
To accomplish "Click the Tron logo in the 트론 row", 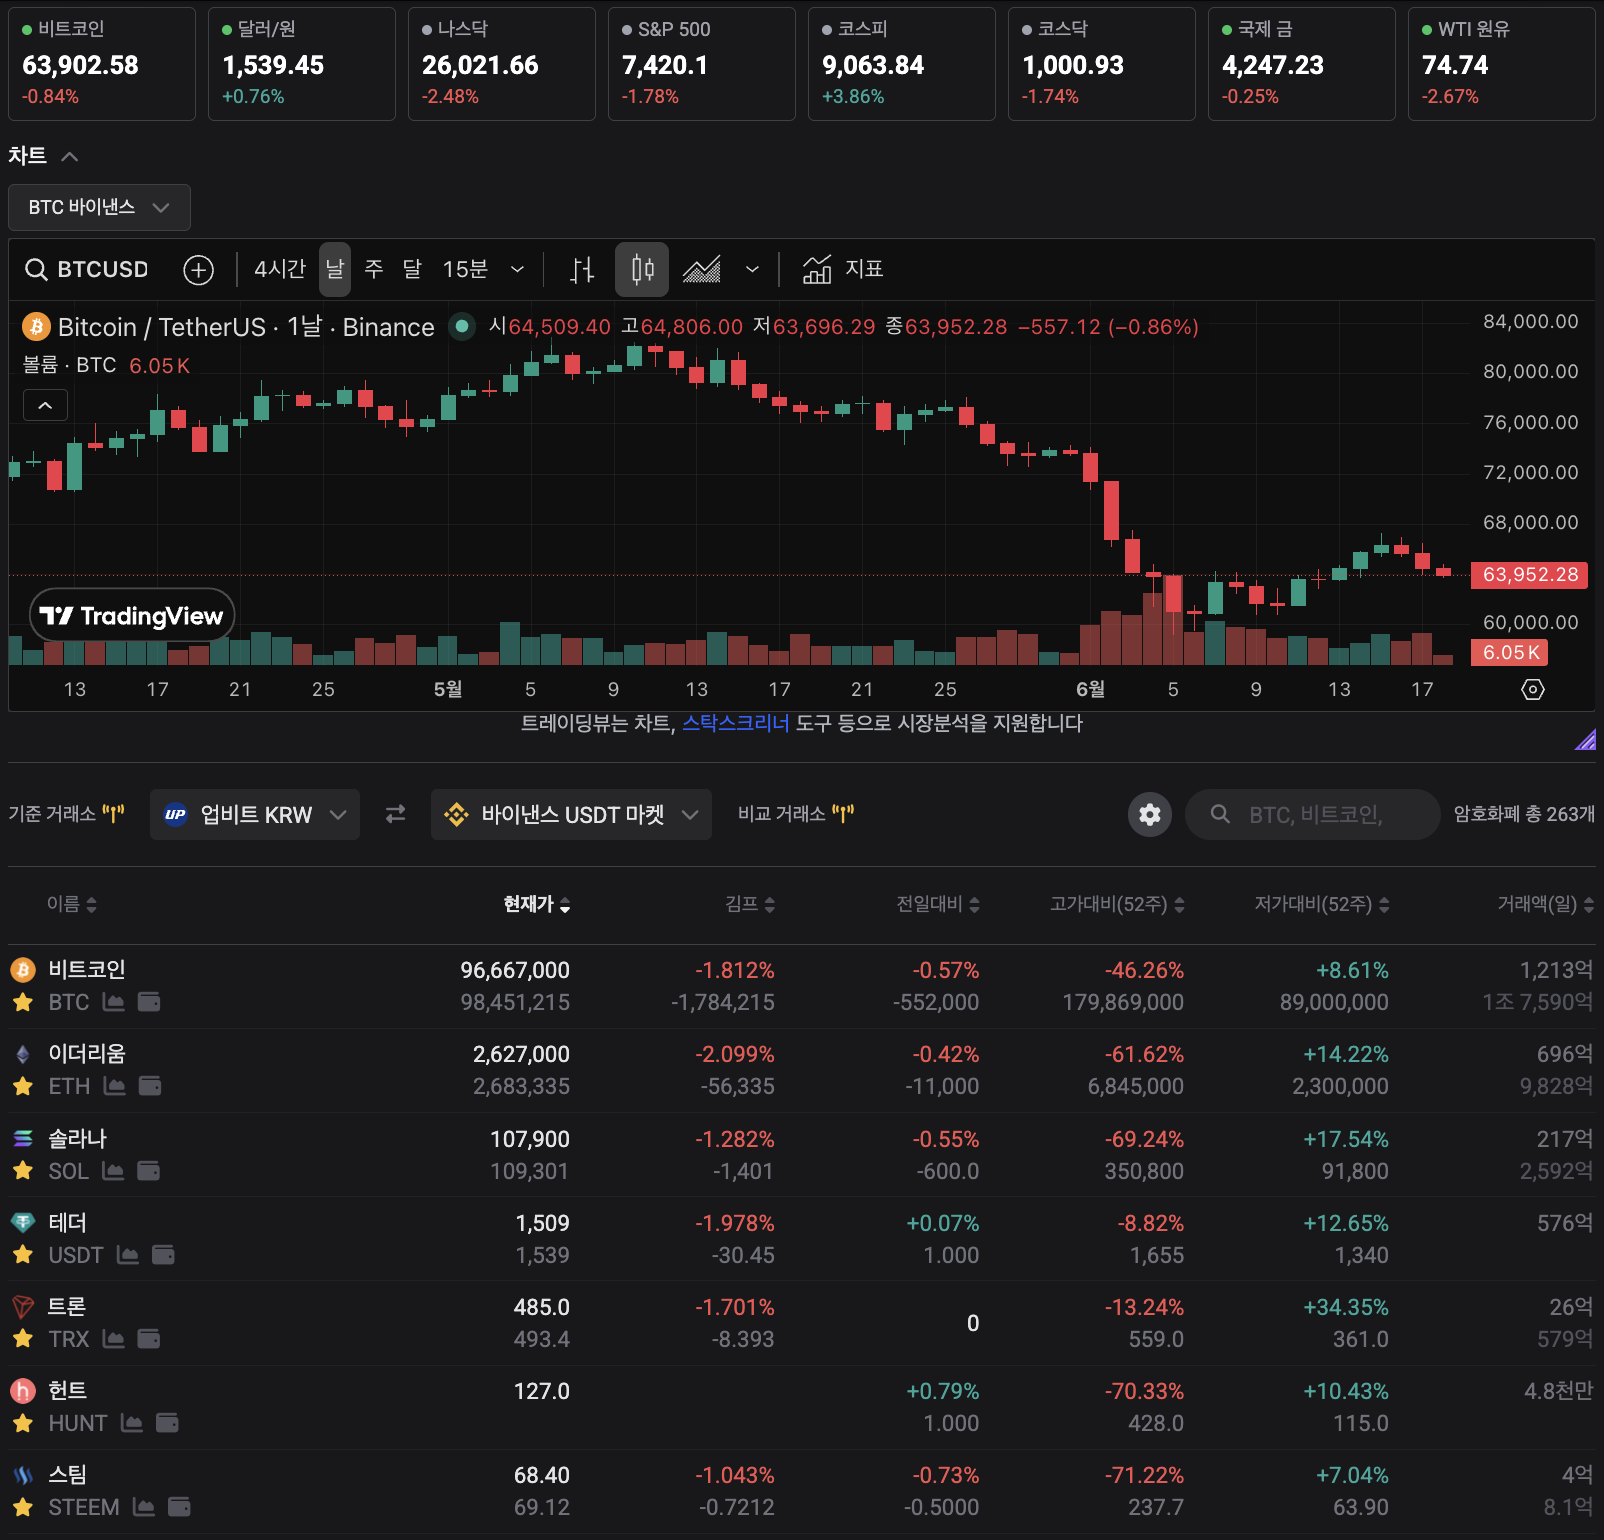I will (23, 1306).
